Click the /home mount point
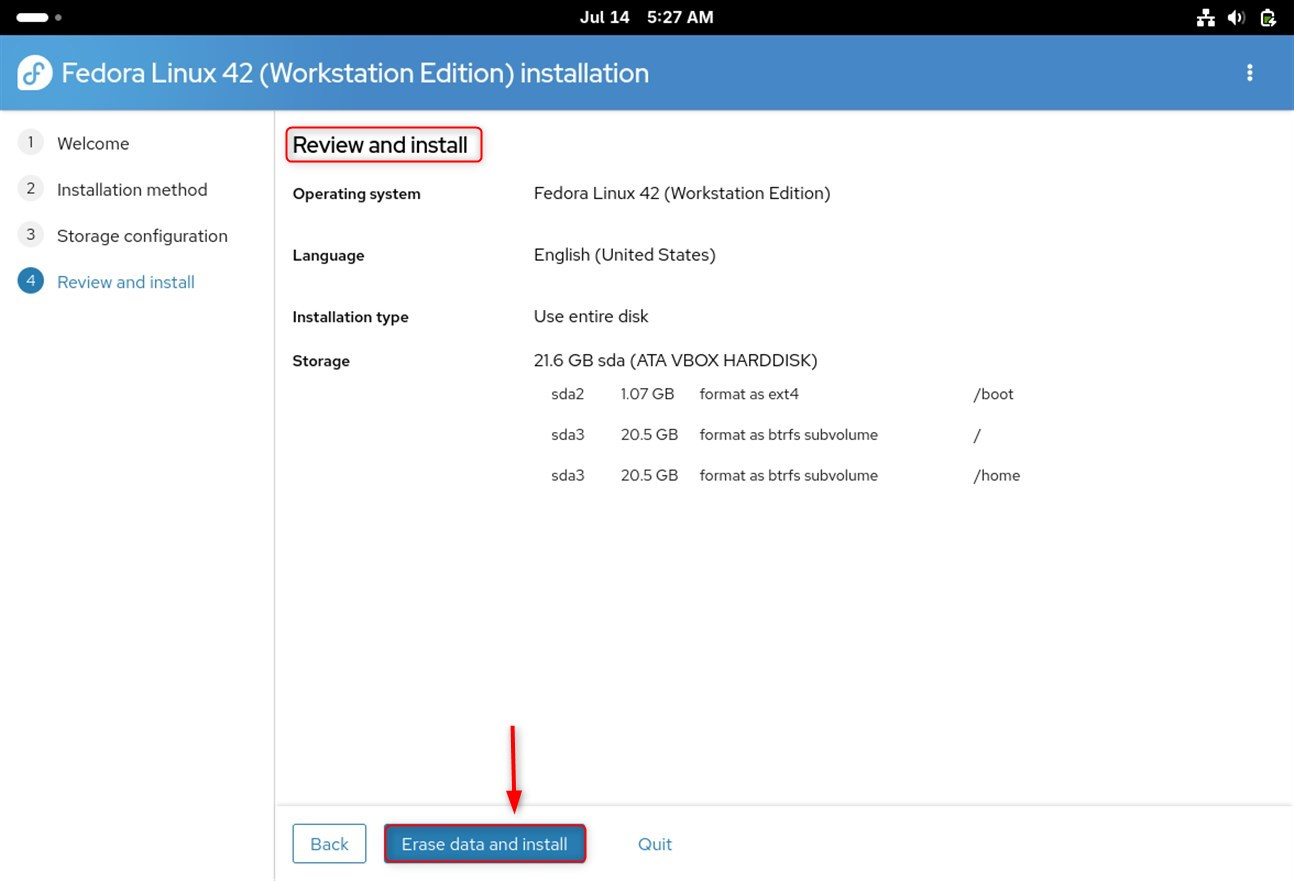 tap(997, 475)
